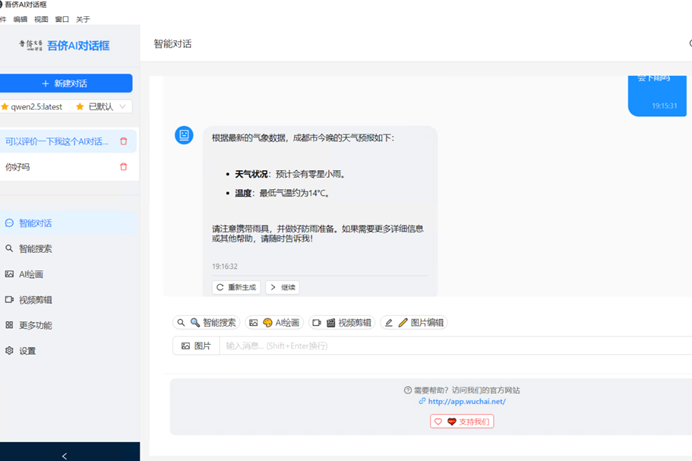Image resolution: width=692 pixels, height=461 pixels.
Task: Open the 视图 menu
Action: point(41,19)
